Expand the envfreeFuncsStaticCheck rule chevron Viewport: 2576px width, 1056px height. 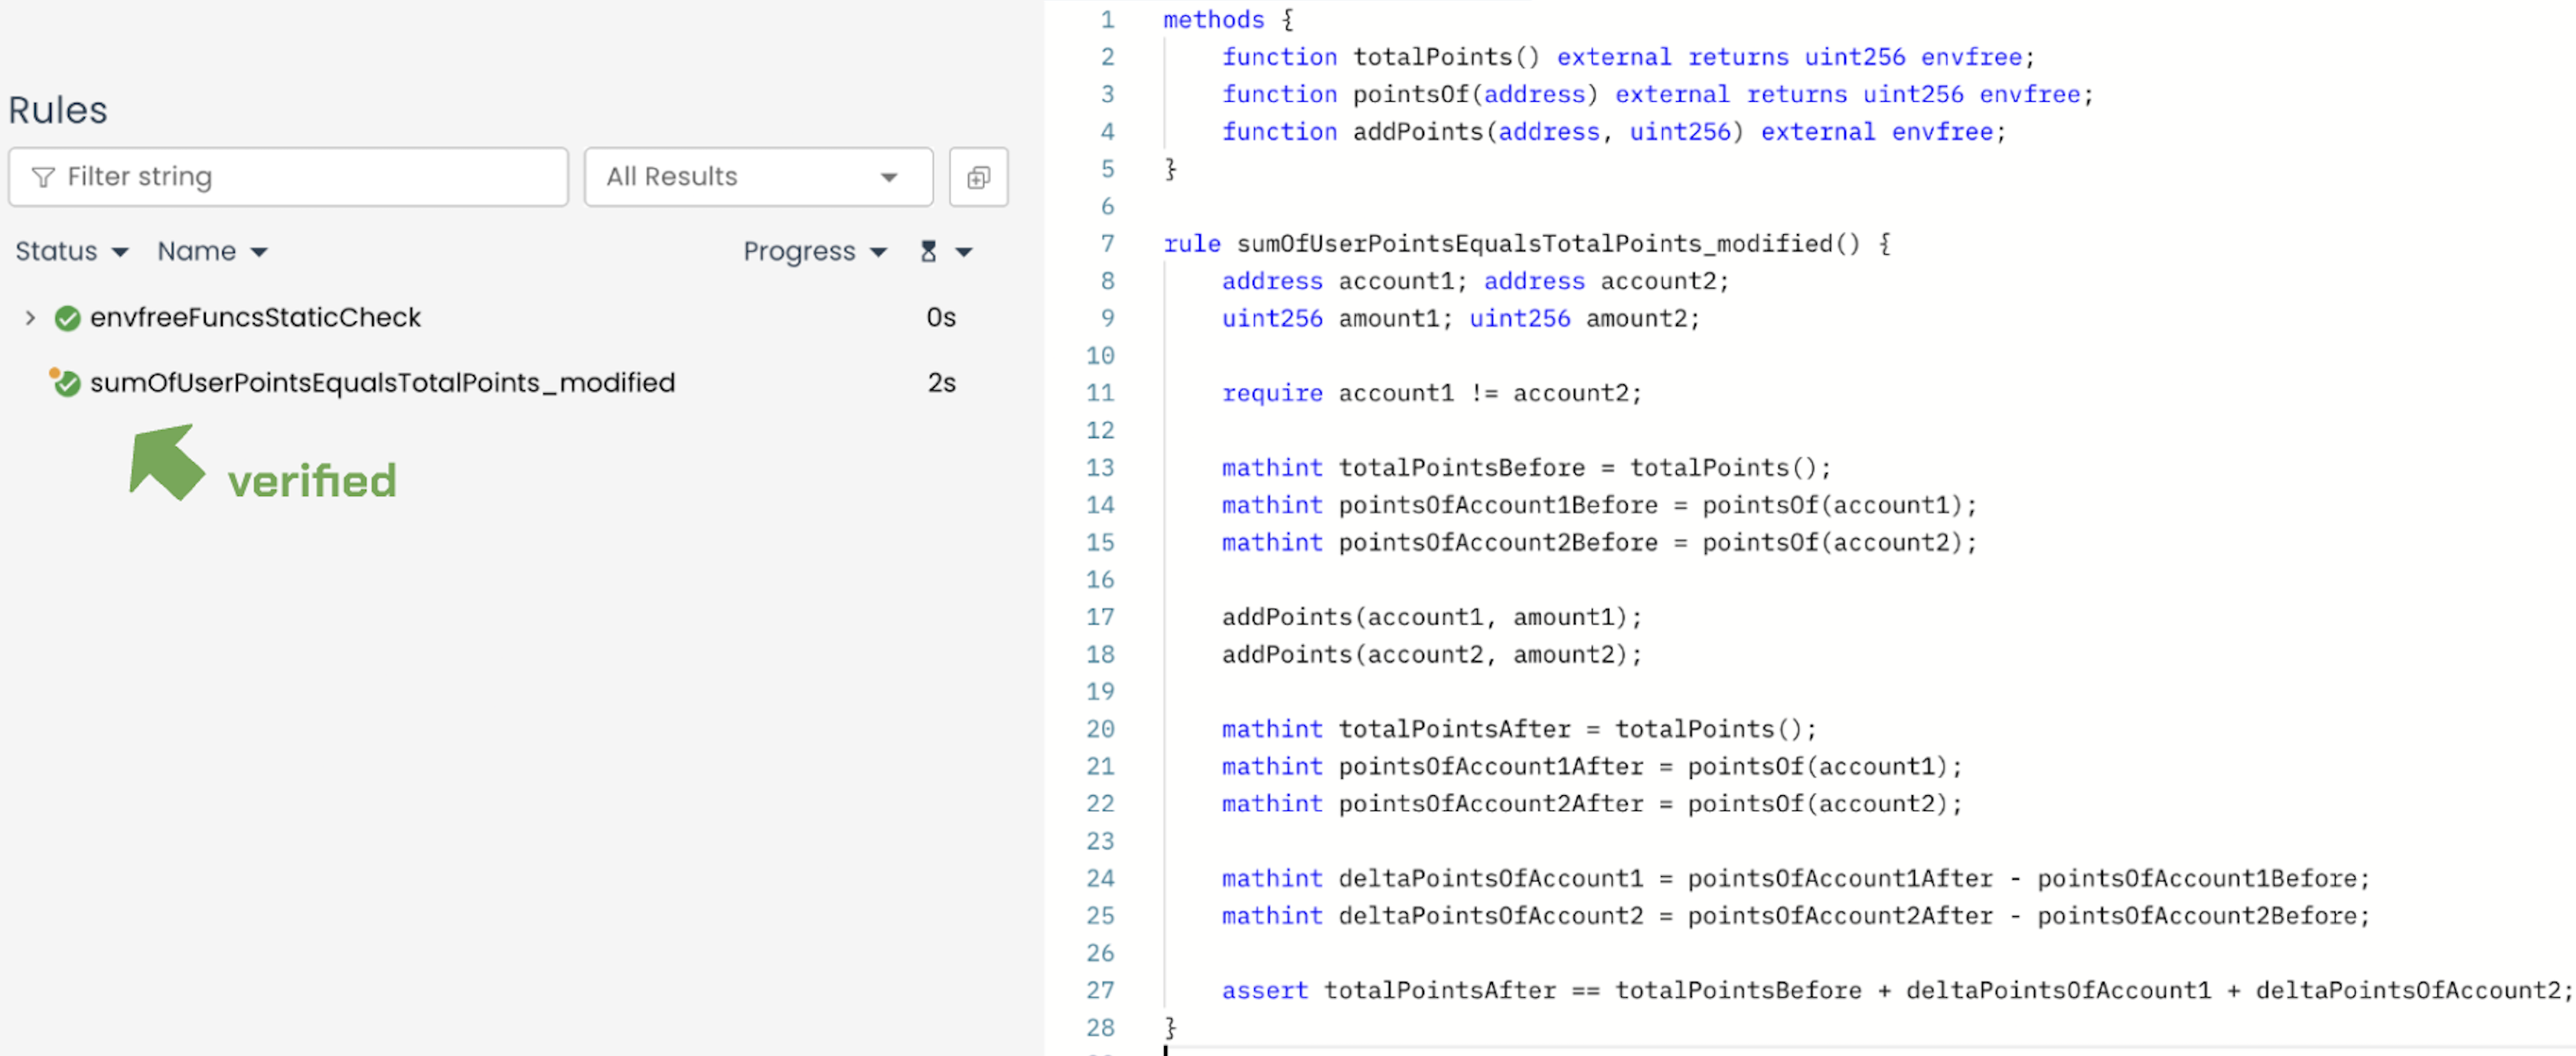pos(30,318)
